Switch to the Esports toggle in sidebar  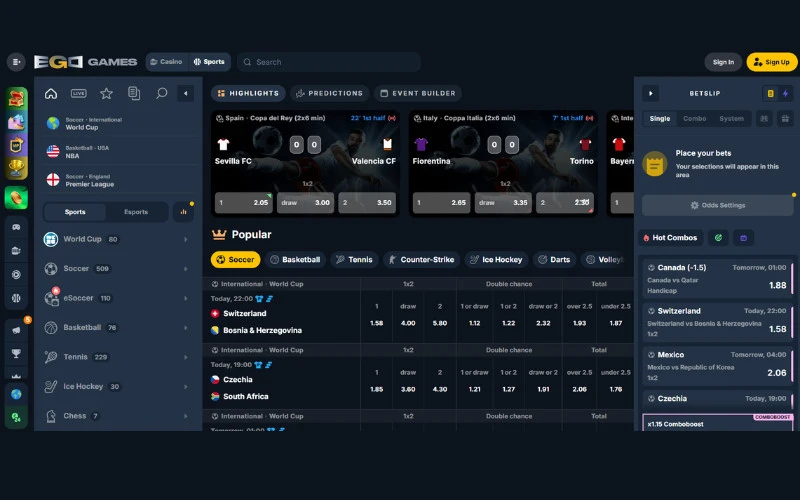136,212
